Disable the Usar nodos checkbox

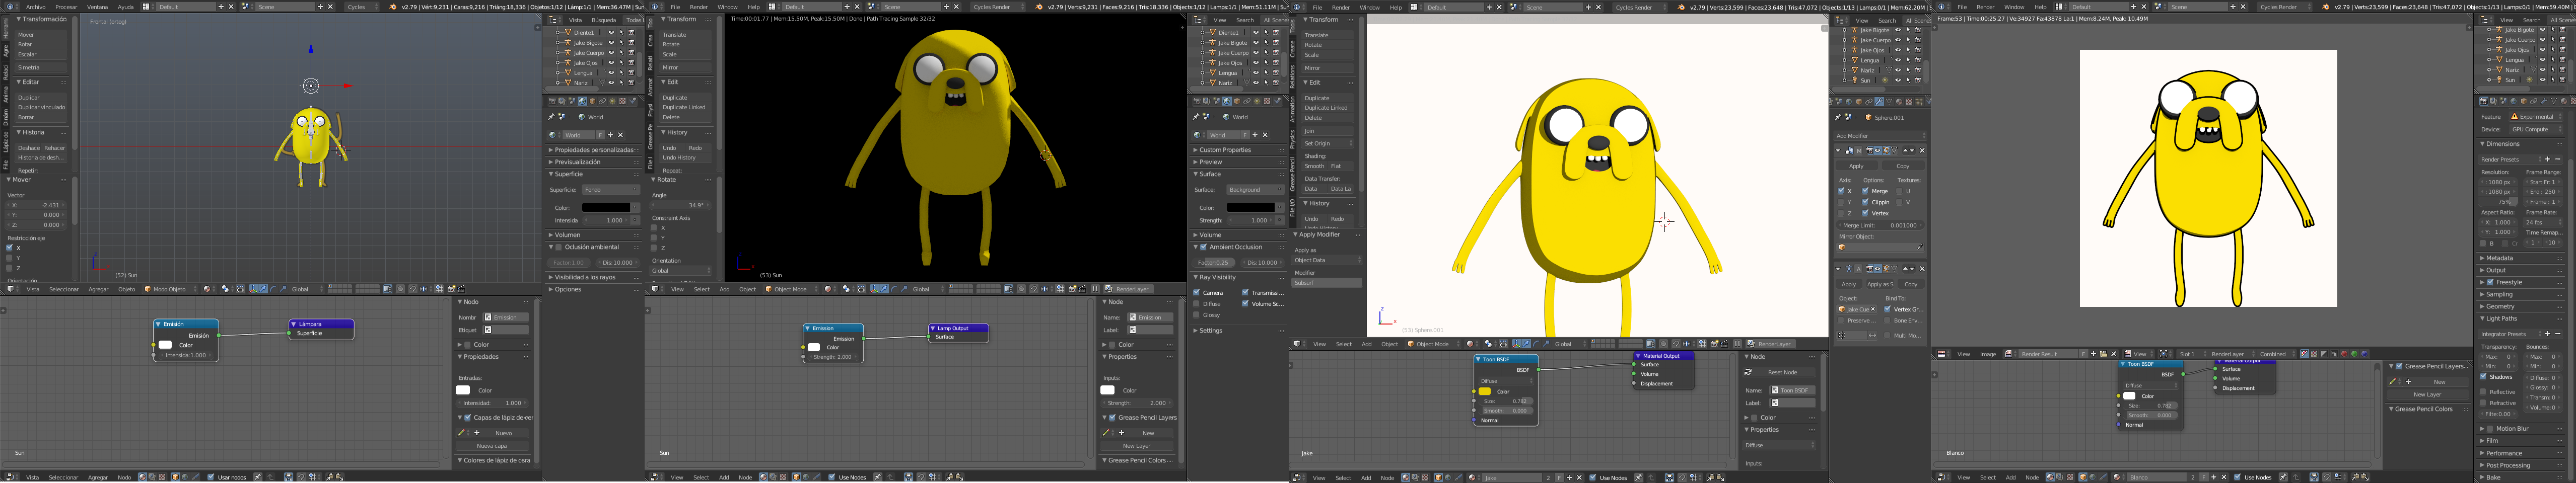(x=211, y=477)
